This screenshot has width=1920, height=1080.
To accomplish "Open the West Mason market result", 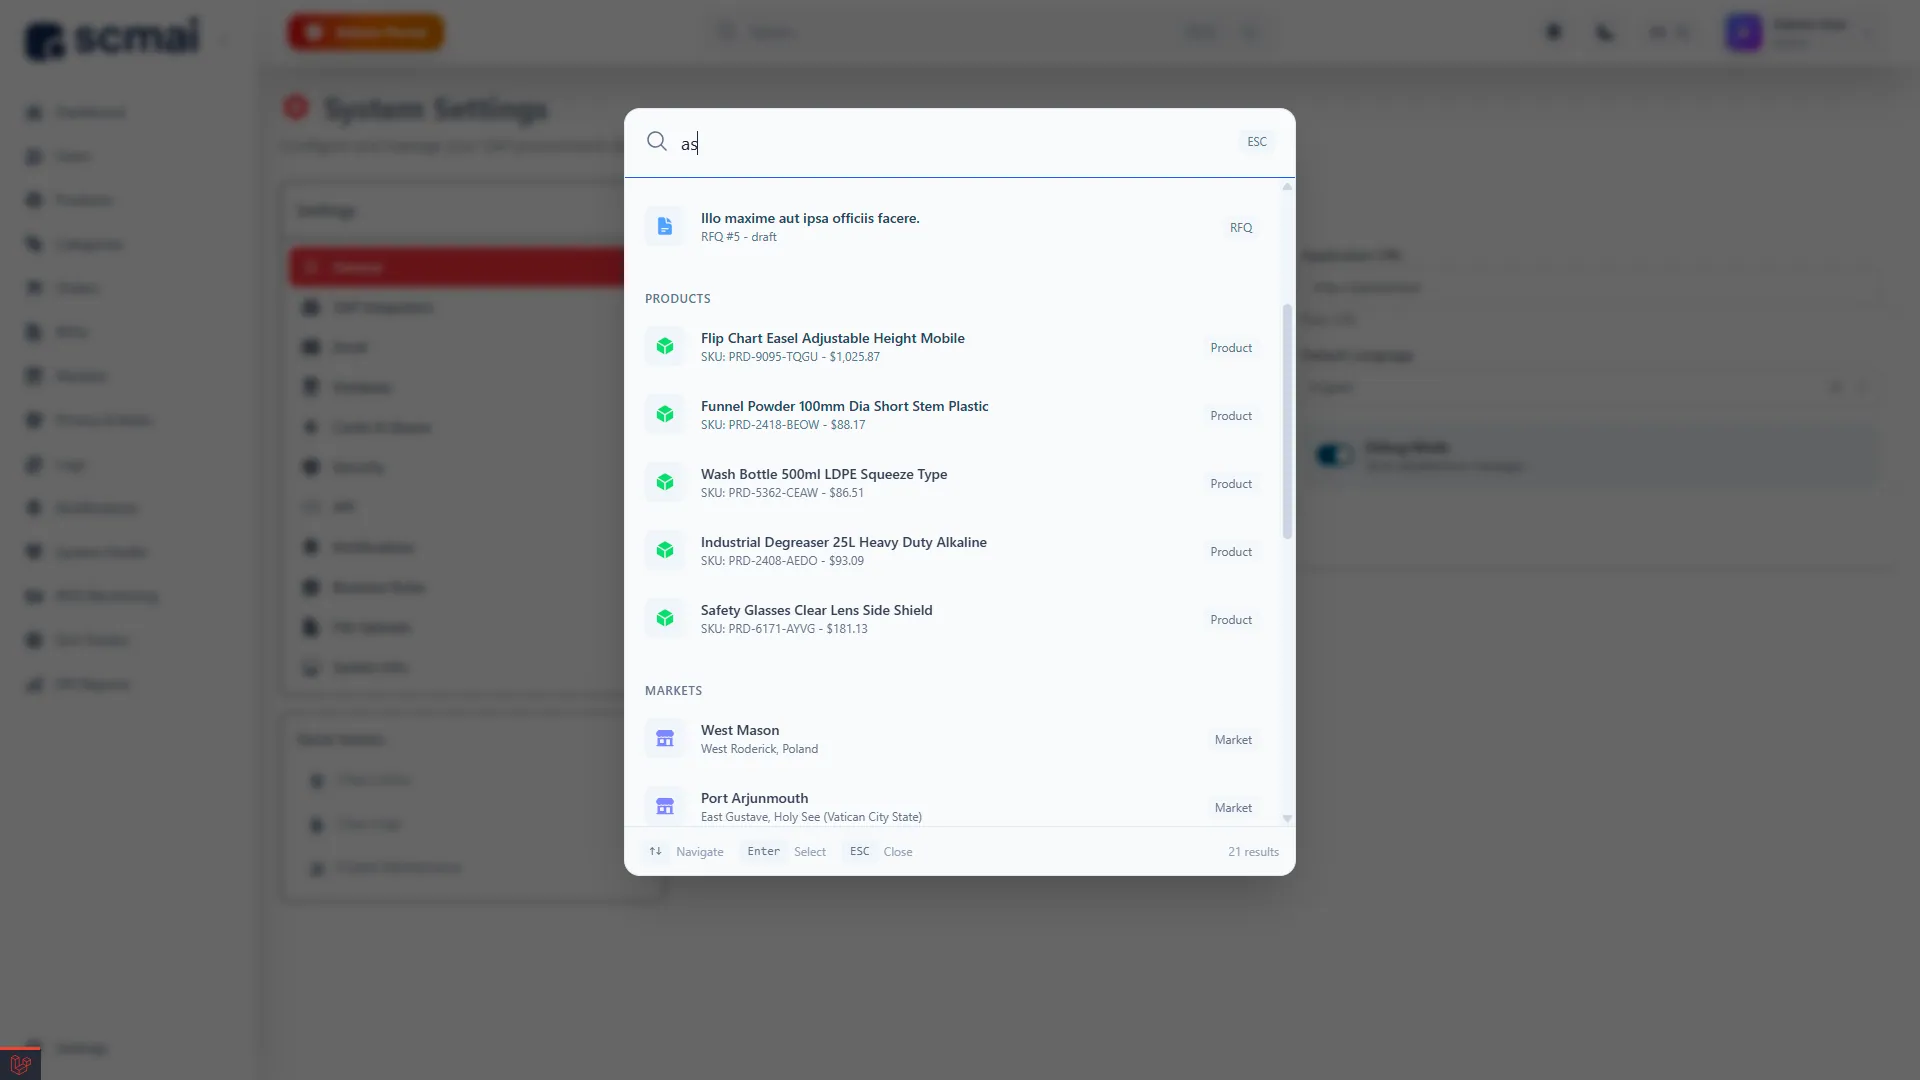I will pos(952,739).
